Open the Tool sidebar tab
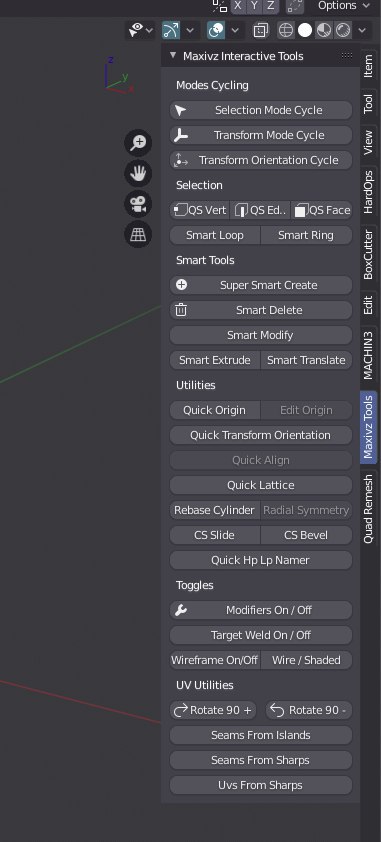The image size is (381, 842). (x=368, y=104)
